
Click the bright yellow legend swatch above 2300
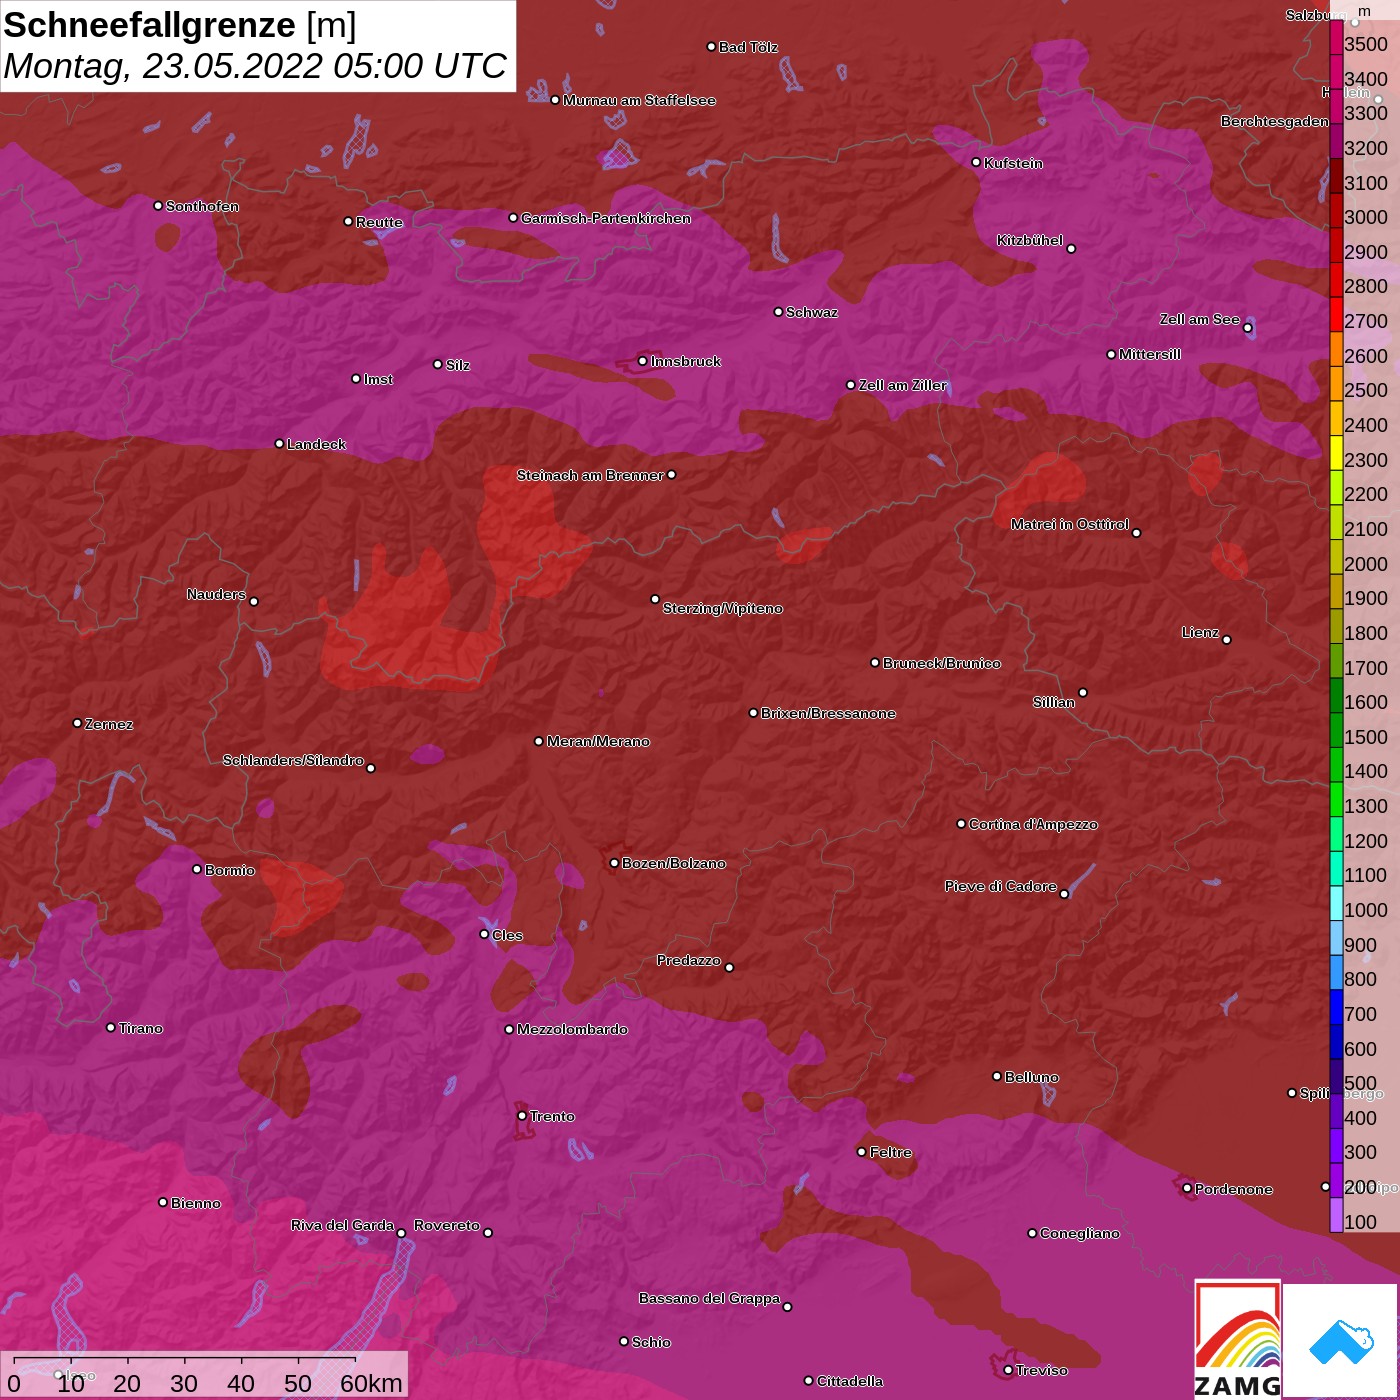[1336, 452]
